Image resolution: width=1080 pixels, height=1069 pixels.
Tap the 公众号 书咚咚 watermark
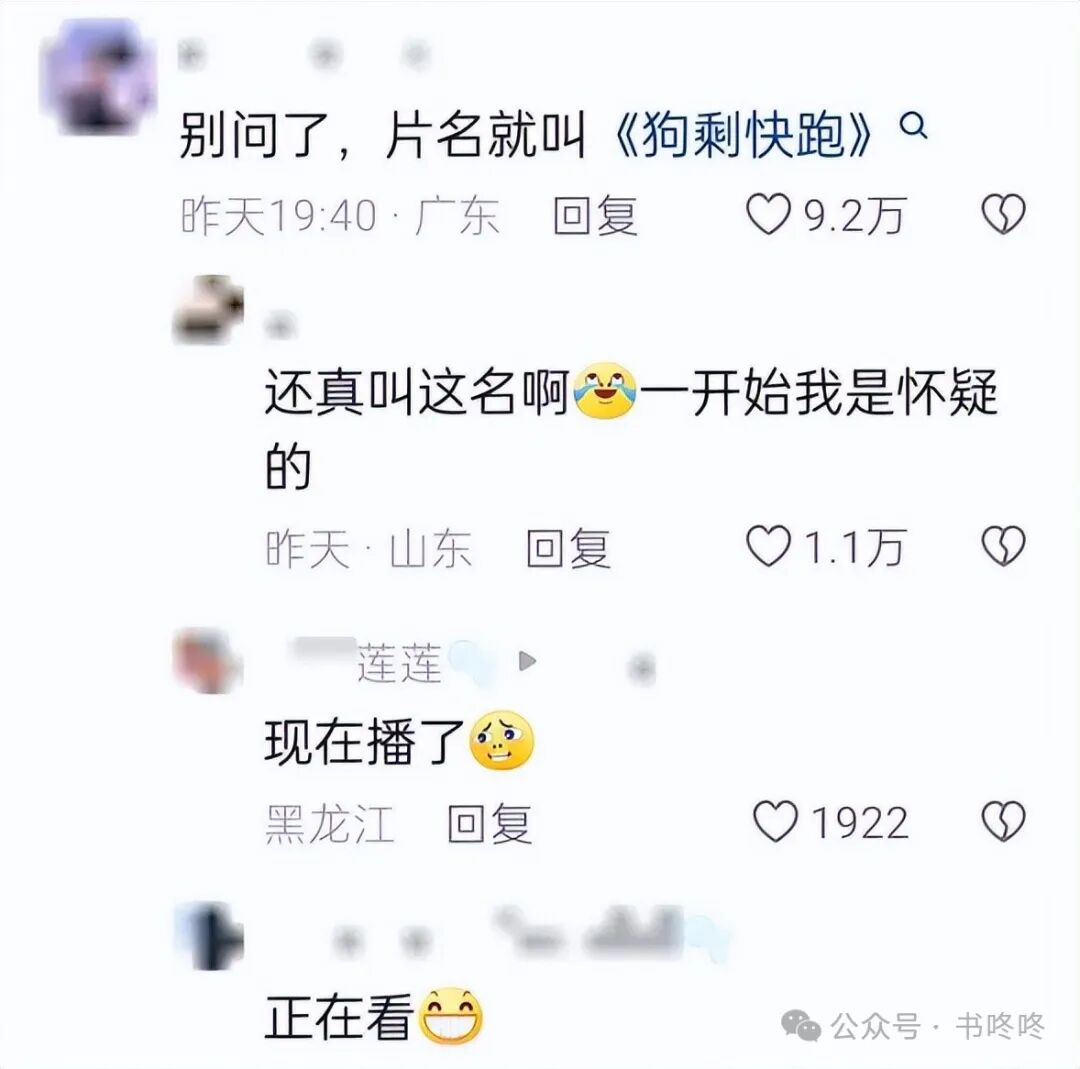point(913,1026)
